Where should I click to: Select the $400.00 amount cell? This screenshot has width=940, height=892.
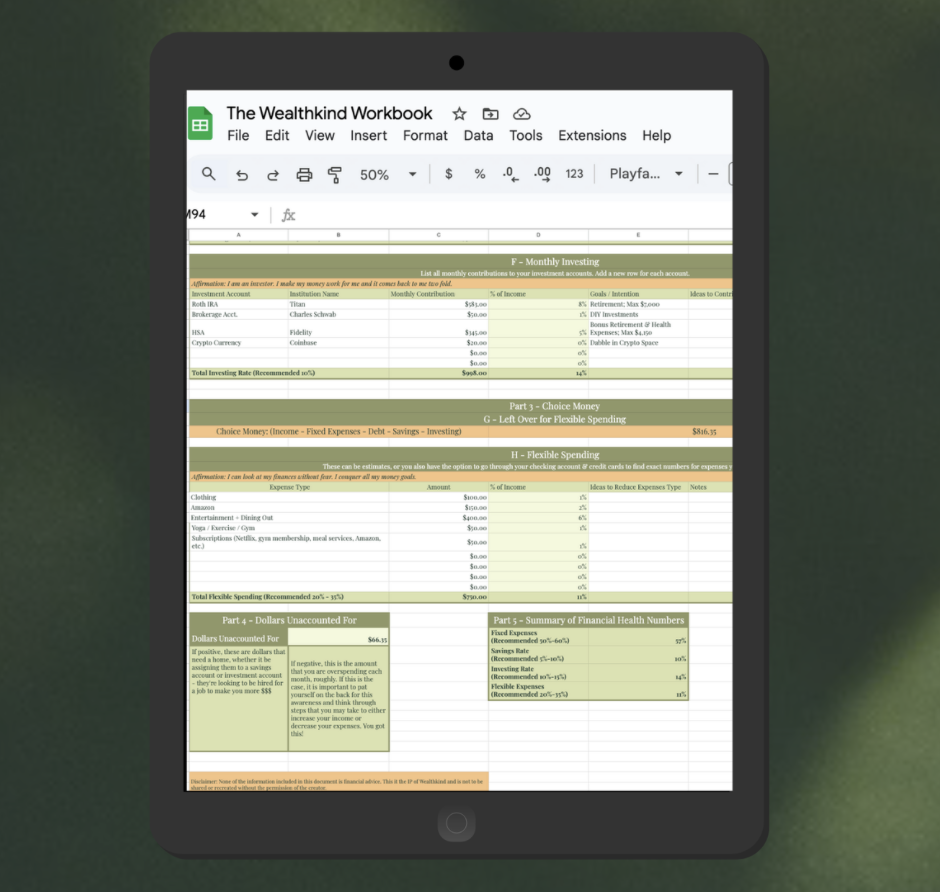(x=439, y=518)
